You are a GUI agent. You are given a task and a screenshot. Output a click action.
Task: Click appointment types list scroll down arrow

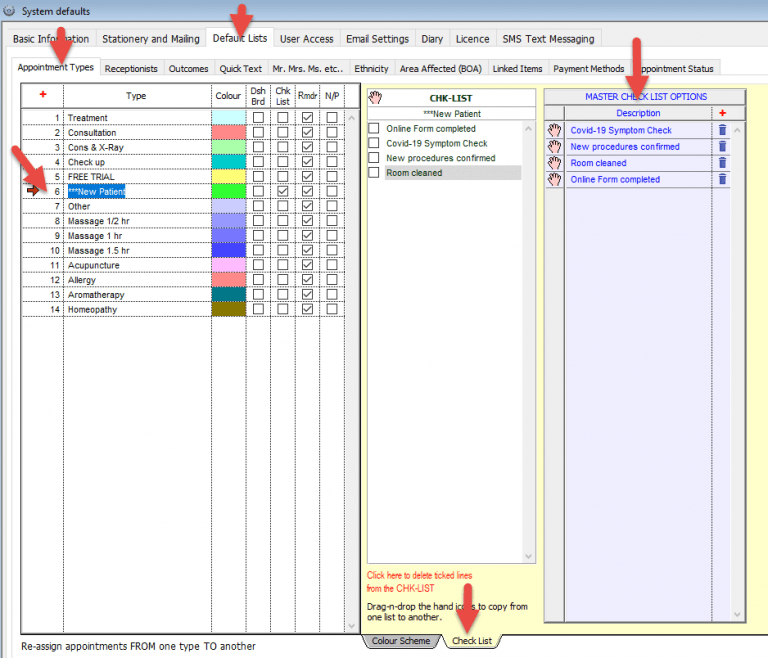351,626
